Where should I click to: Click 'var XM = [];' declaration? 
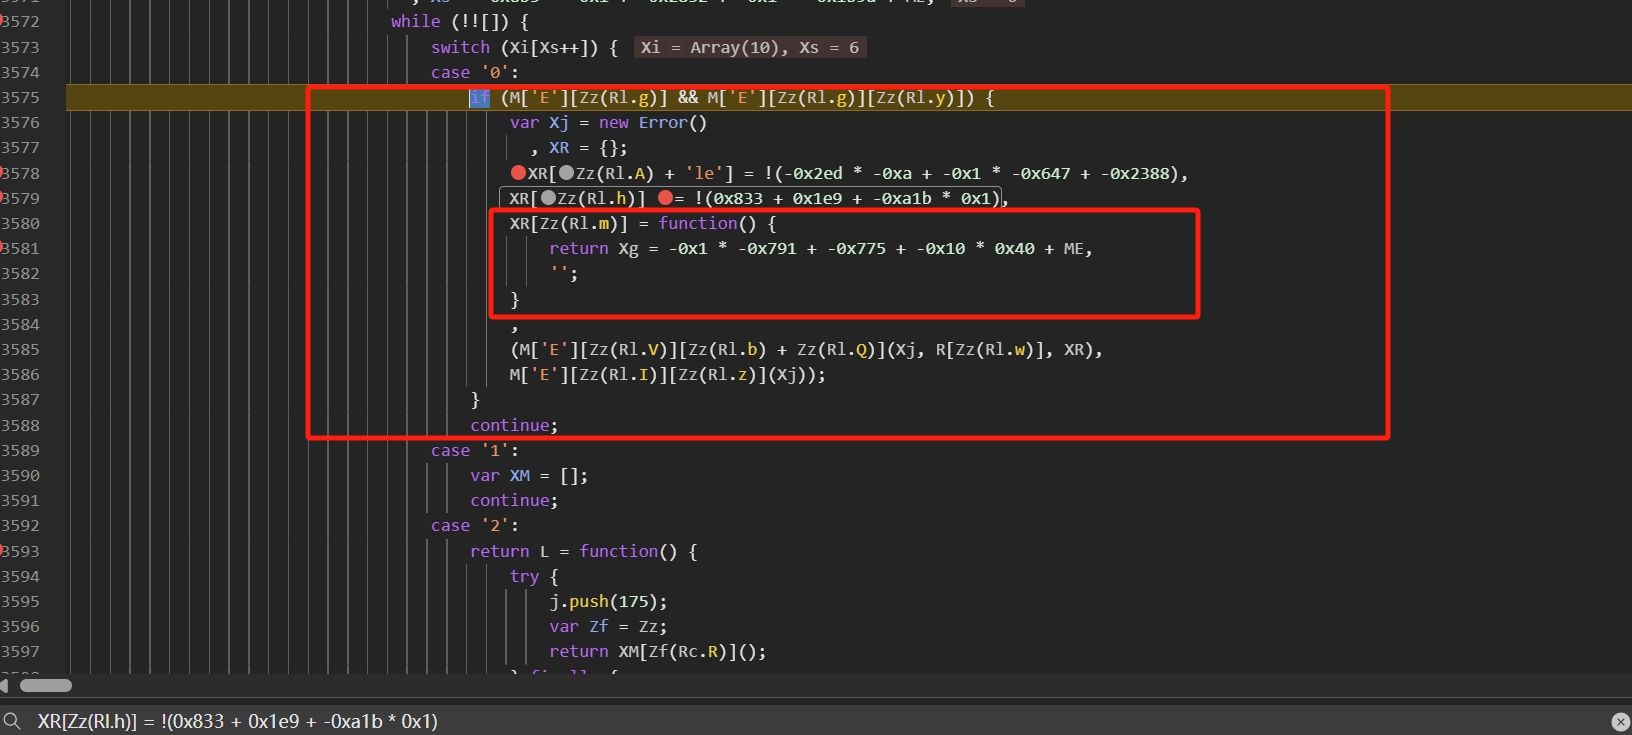coord(529,475)
